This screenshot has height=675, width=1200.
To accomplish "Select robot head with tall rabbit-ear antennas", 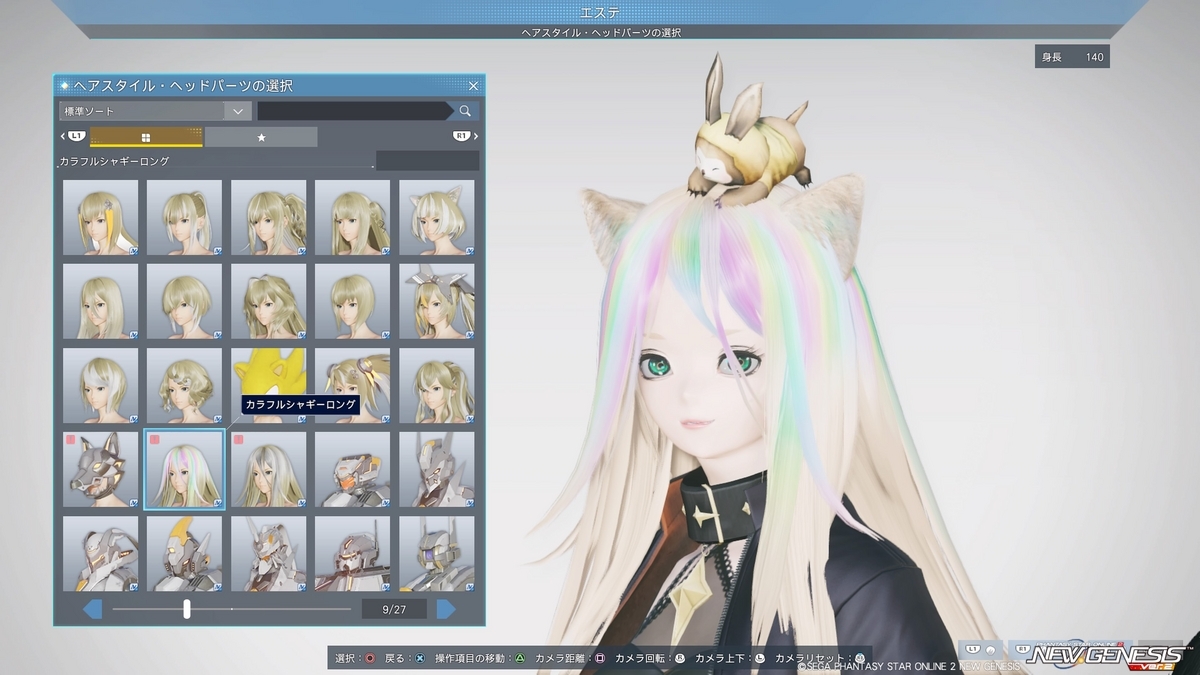I will pyautogui.click(x=437, y=469).
